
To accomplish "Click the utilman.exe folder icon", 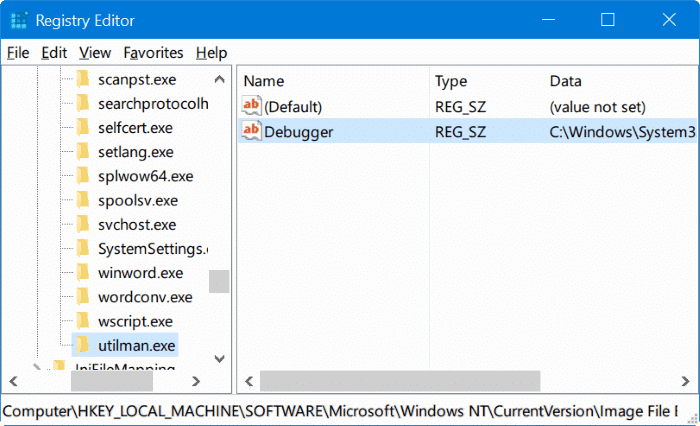I will point(83,345).
